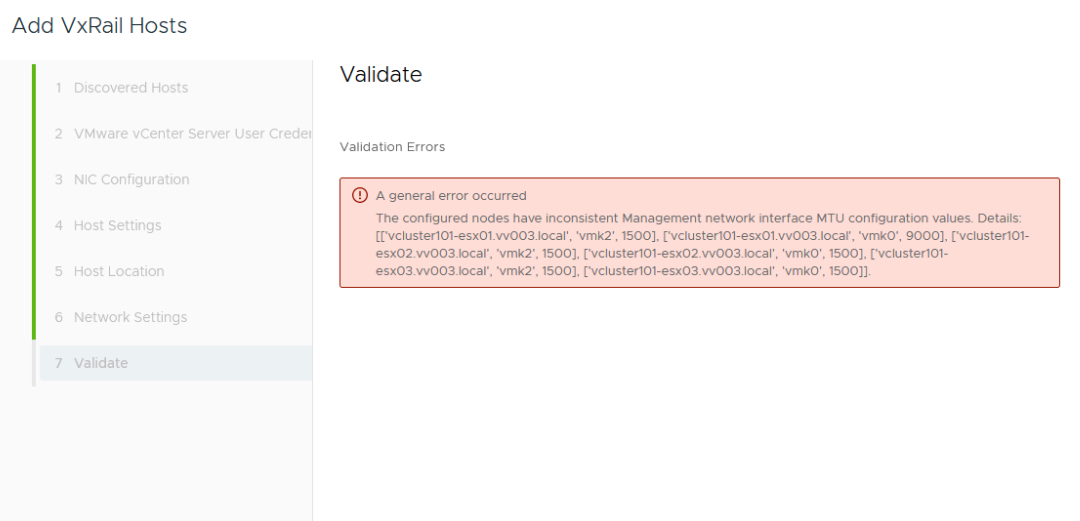Select the Validate step in sidebar
Image resolution: width=1080 pixels, height=521 pixels.
(100, 364)
